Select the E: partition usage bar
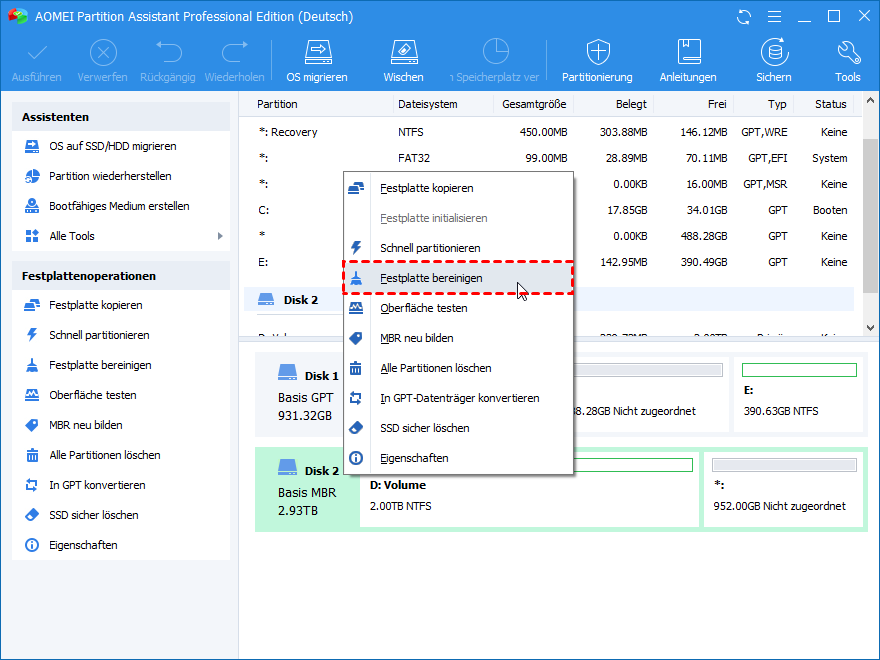 pos(799,370)
